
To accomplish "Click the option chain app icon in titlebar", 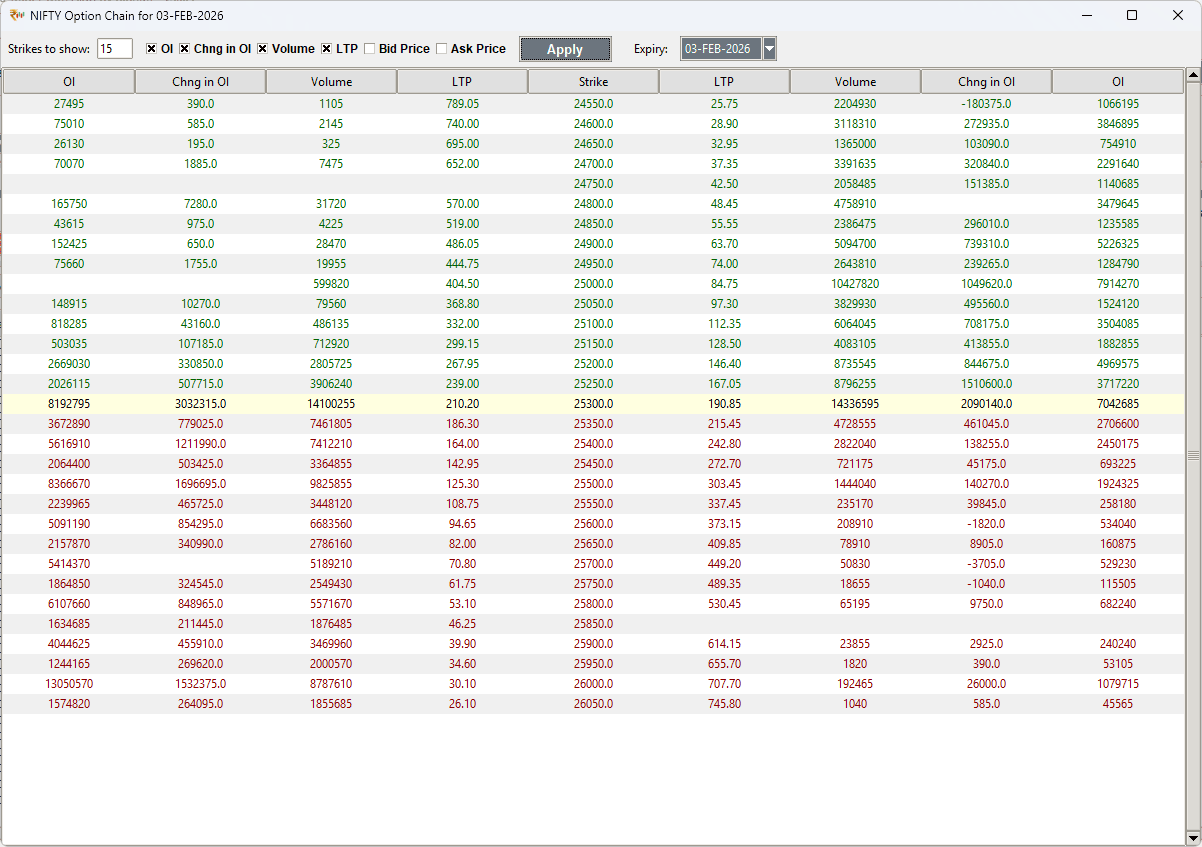I will [18, 16].
